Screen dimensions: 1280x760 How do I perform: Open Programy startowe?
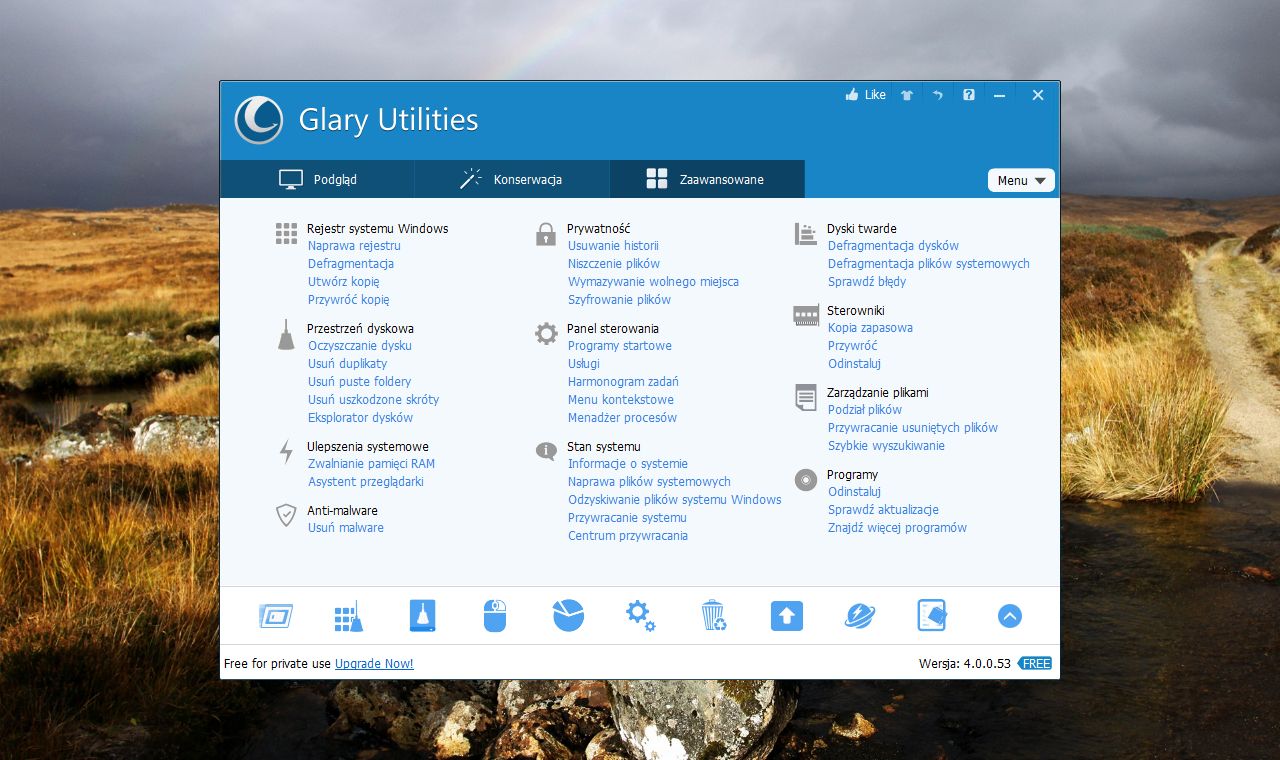tap(620, 345)
